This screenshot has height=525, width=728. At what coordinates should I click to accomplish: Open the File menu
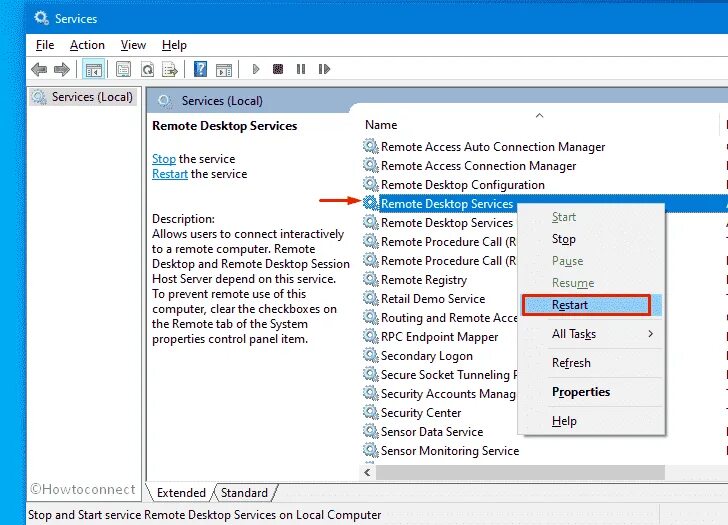click(45, 45)
